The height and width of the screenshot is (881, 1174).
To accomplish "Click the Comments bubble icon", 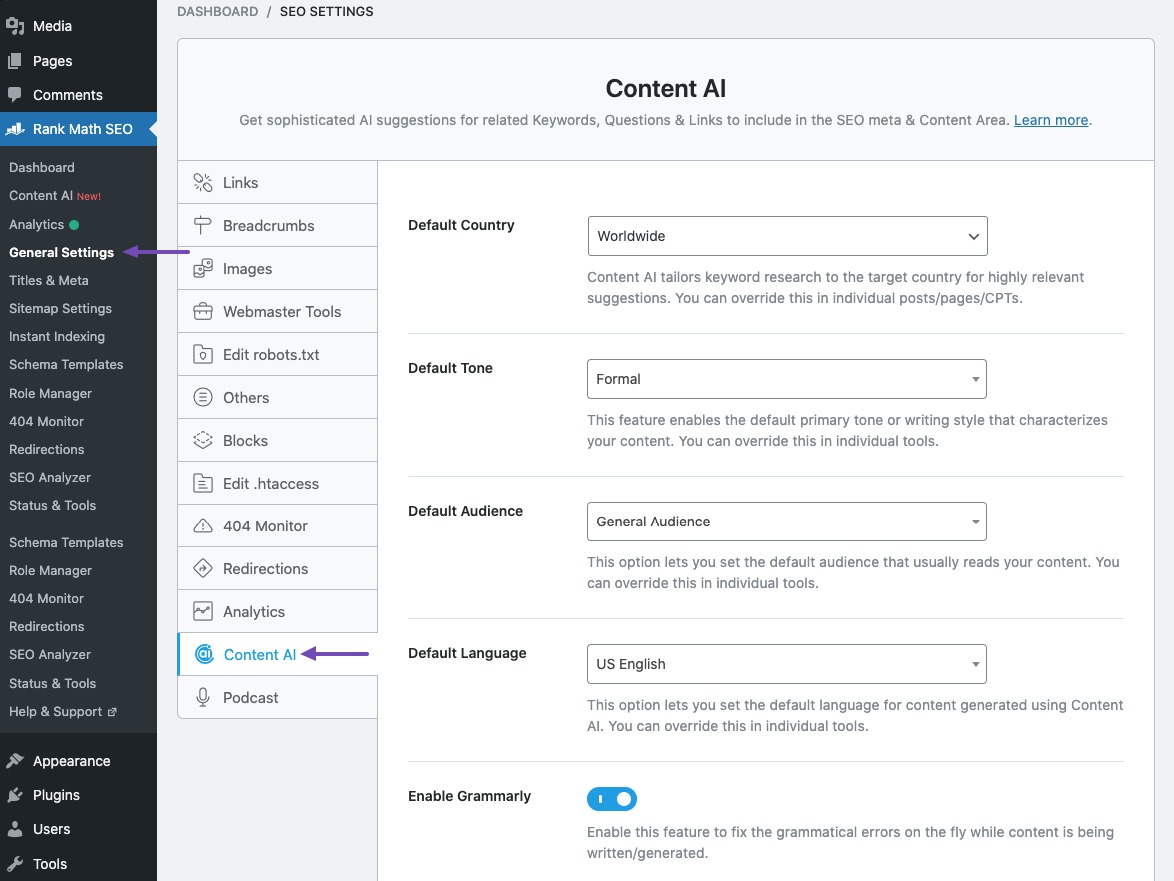I will (14, 94).
